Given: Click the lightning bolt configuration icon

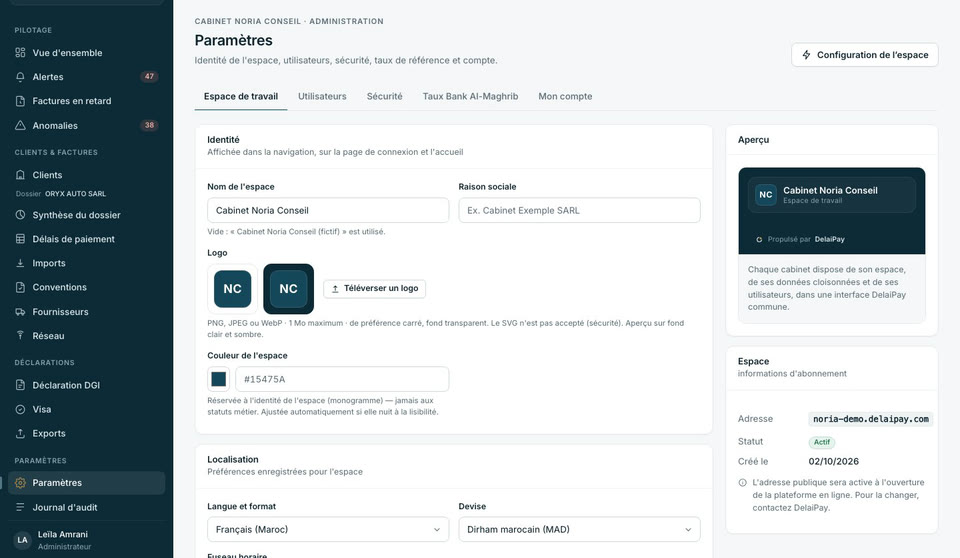Looking at the screenshot, I should 806,55.
